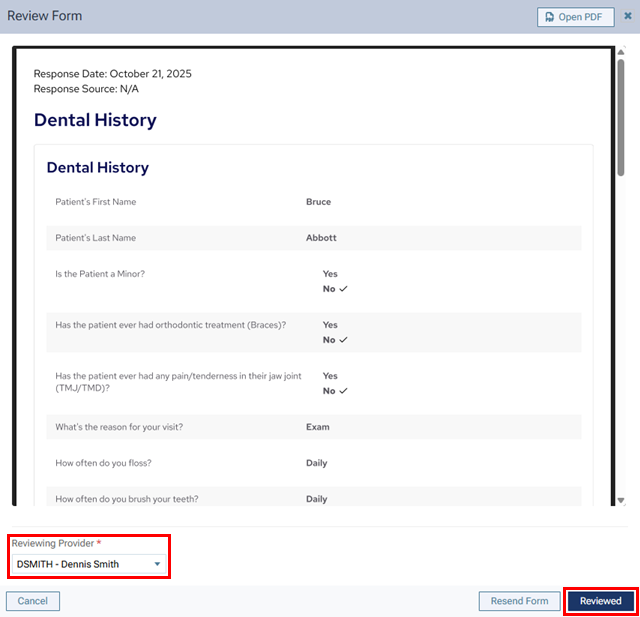Mark the form as Reviewed
640x617 pixels.
(600, 601)
